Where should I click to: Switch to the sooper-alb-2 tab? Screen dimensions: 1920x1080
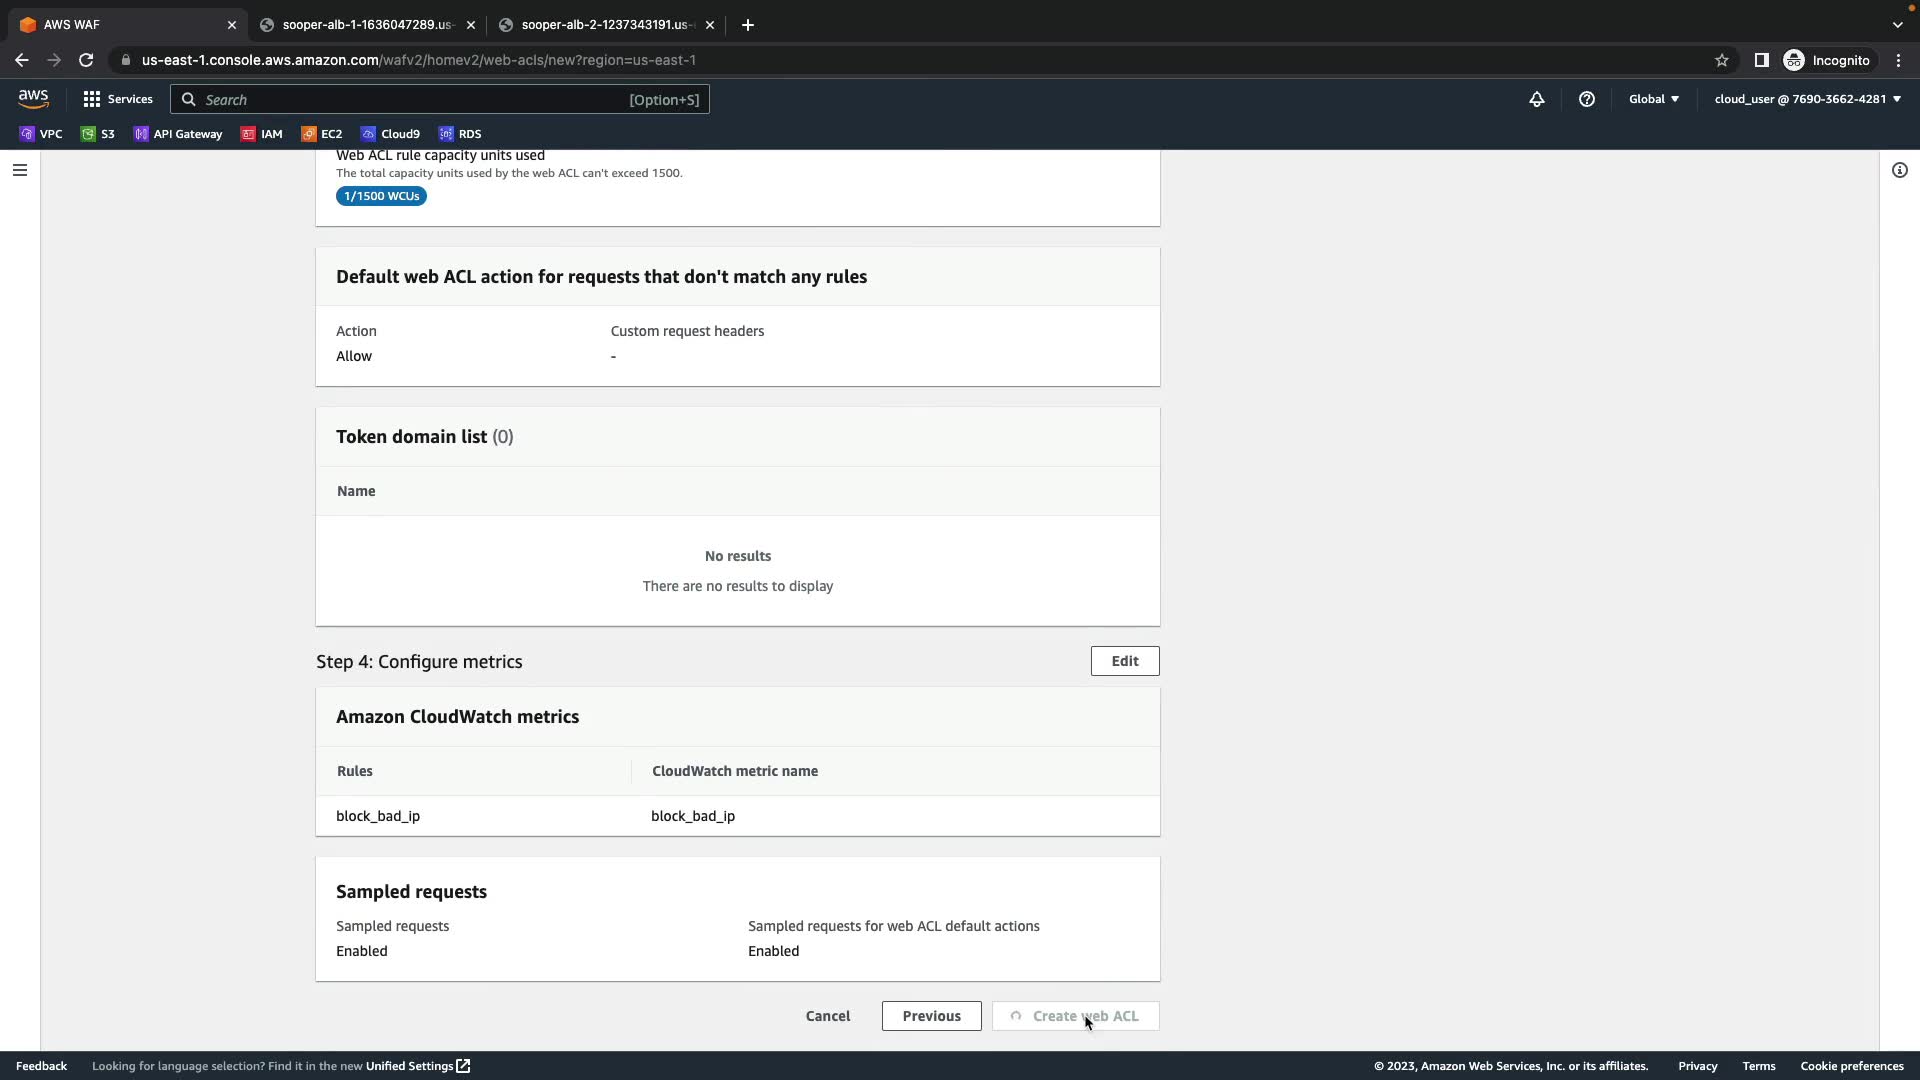(x=605, y=25)
